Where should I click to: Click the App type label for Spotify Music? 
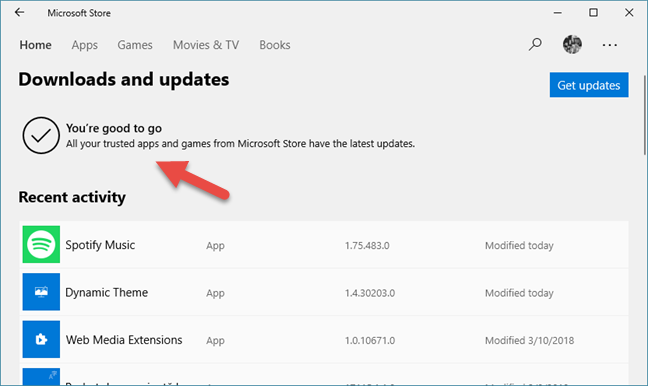click(x=215, y=246)
